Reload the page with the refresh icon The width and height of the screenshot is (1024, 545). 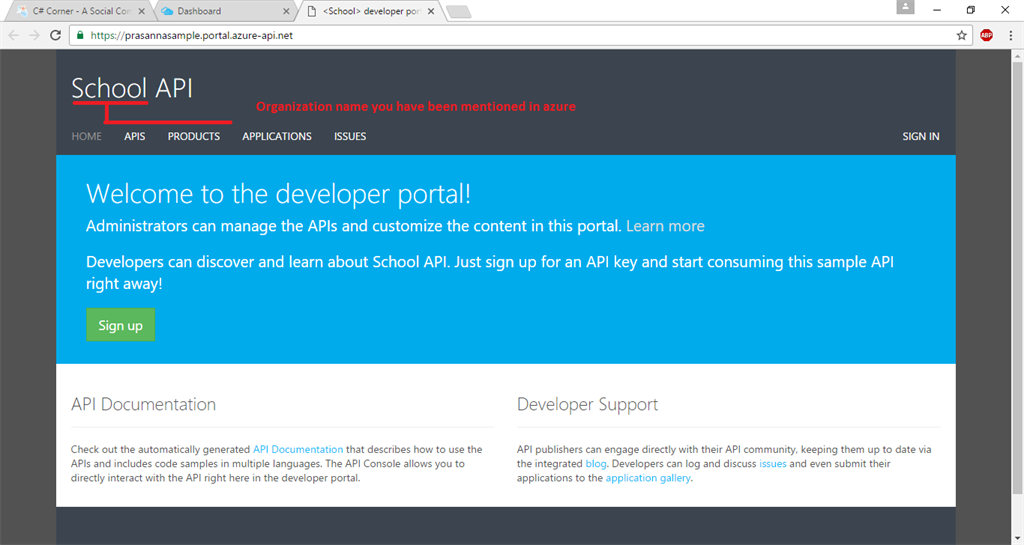[56, 35]
